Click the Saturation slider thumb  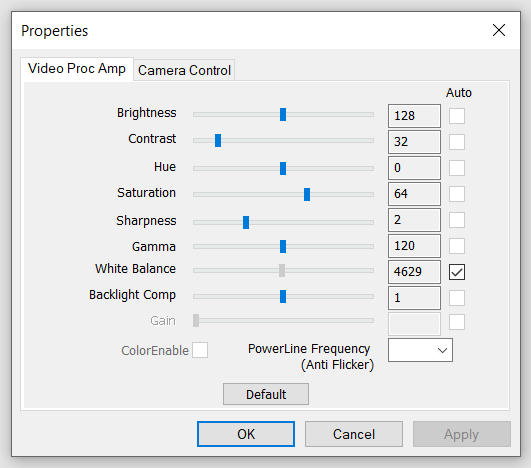pos(307,194)
